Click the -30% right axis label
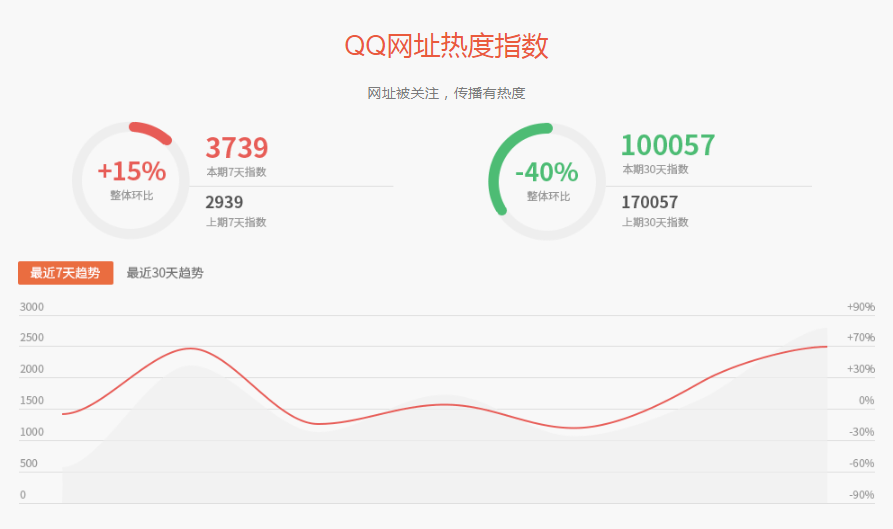 click(x=862, y=432)
